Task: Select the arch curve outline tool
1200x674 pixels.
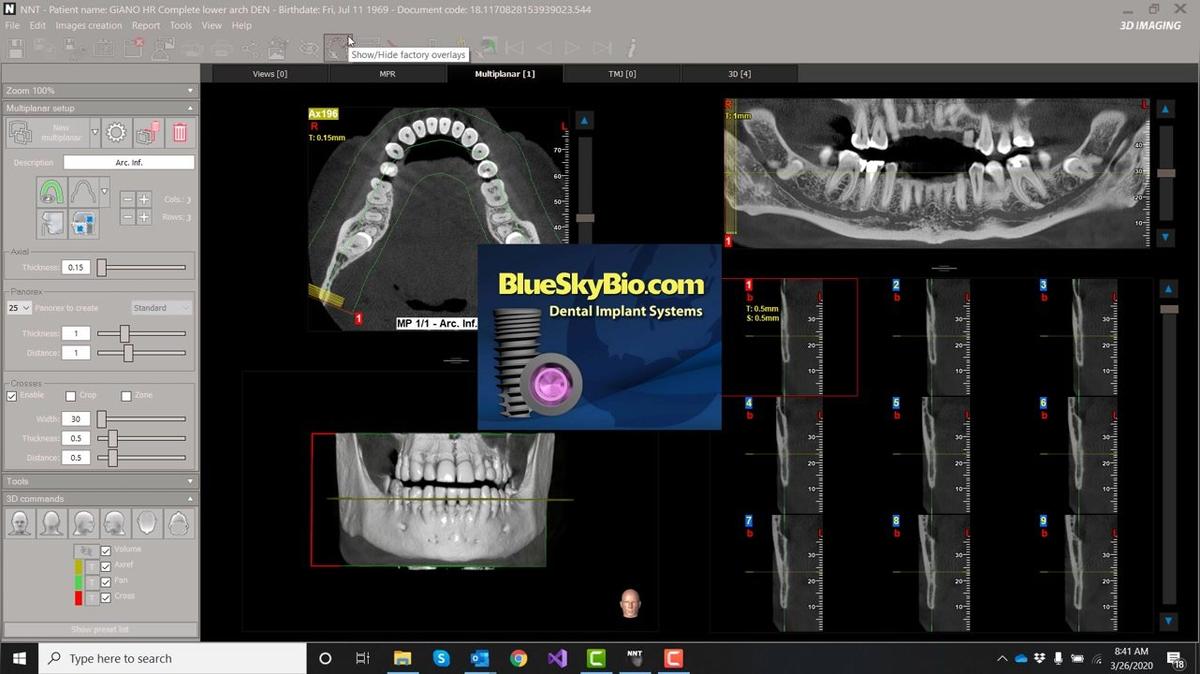Action: click(84, 191)
